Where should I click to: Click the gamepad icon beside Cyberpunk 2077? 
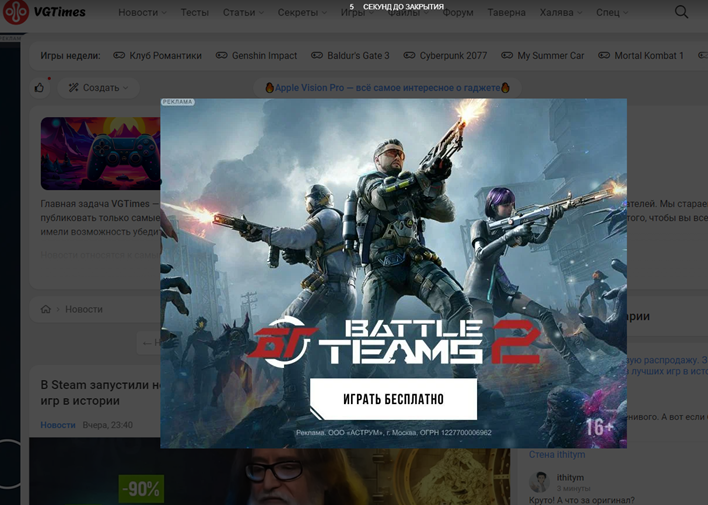pyautogui.click(x=409, y=56)
